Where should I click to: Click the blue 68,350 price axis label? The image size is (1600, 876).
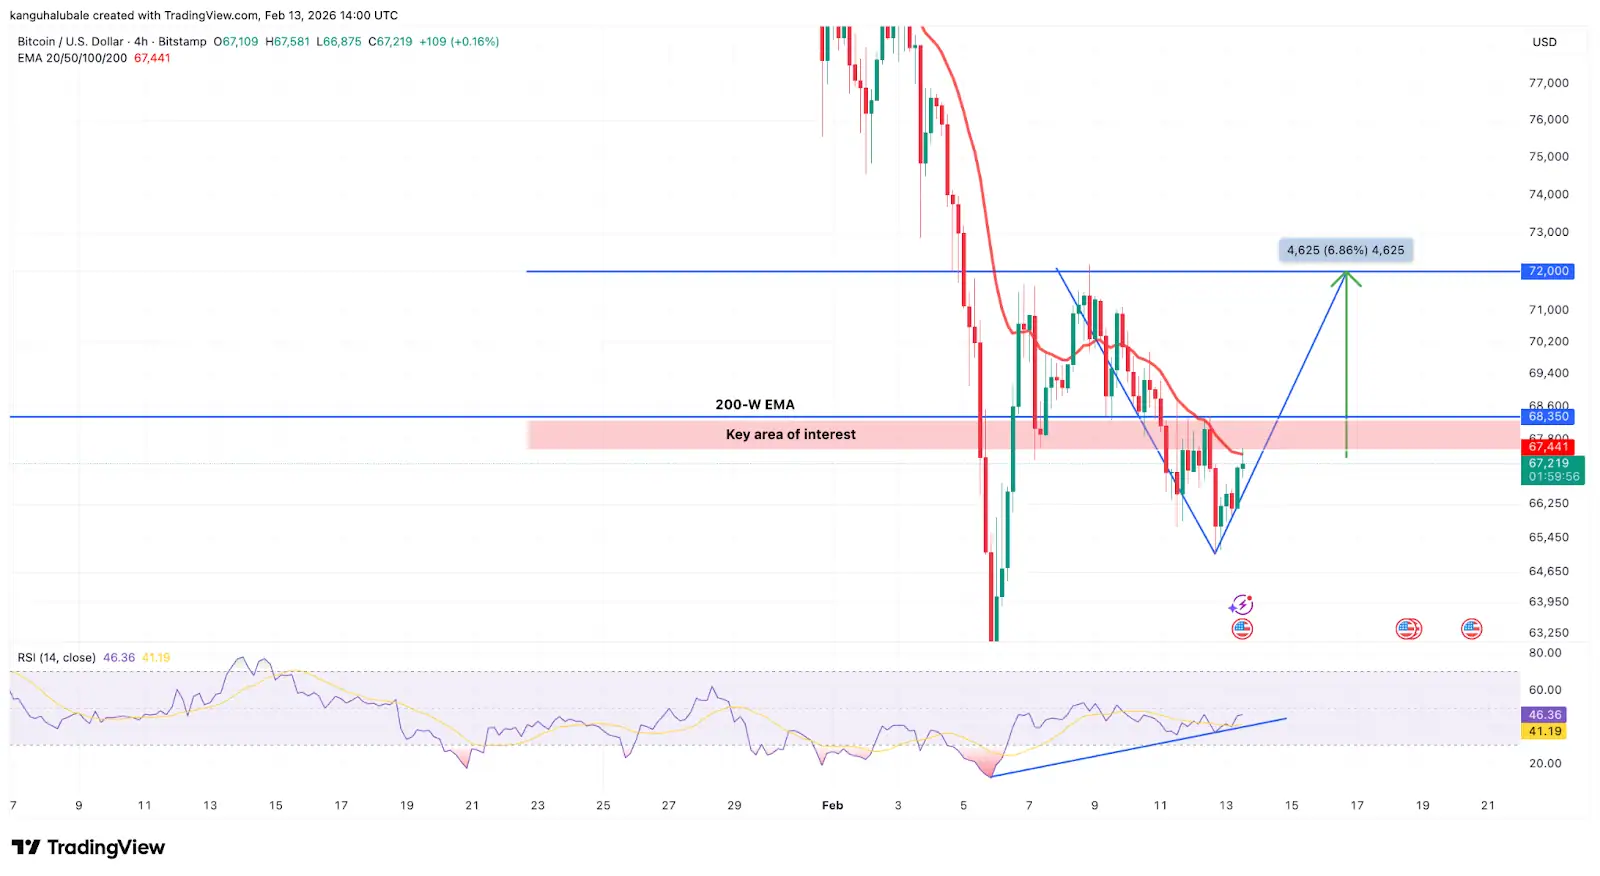coord(1548,416)
